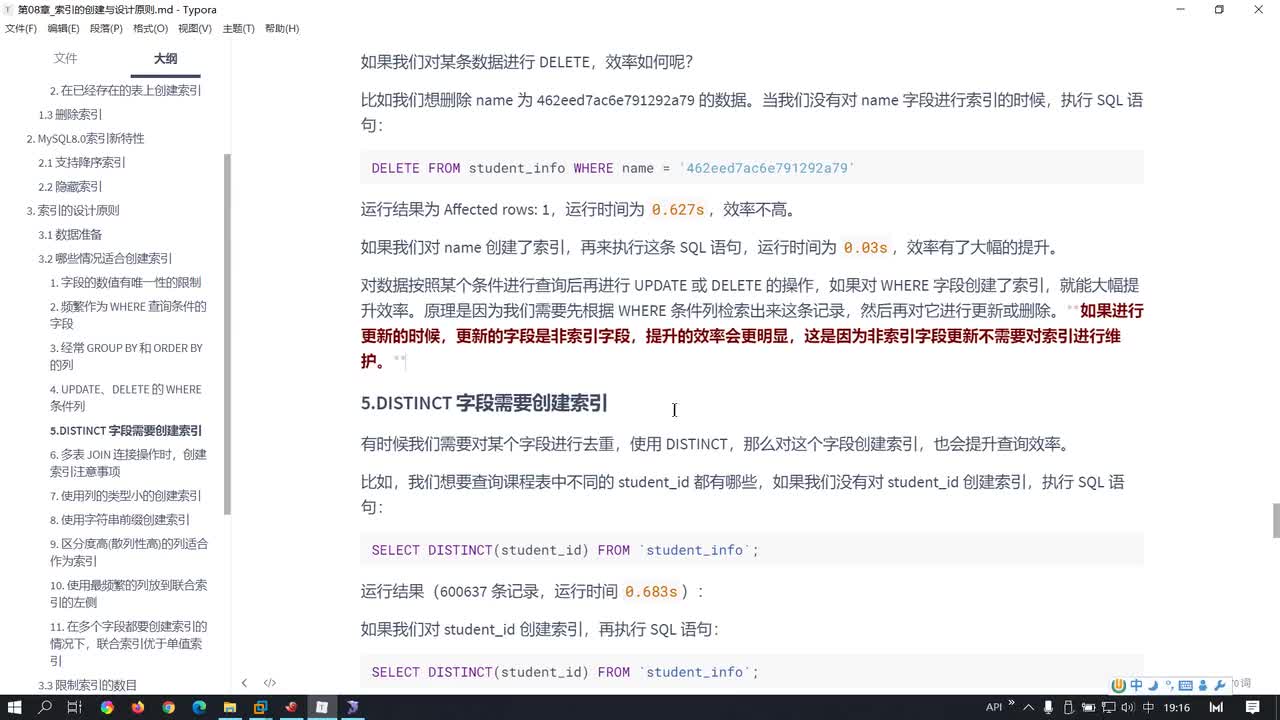1280x720 pixels.
Task: Open IME wrench settings icon
Action: [x=1219, y=685]
